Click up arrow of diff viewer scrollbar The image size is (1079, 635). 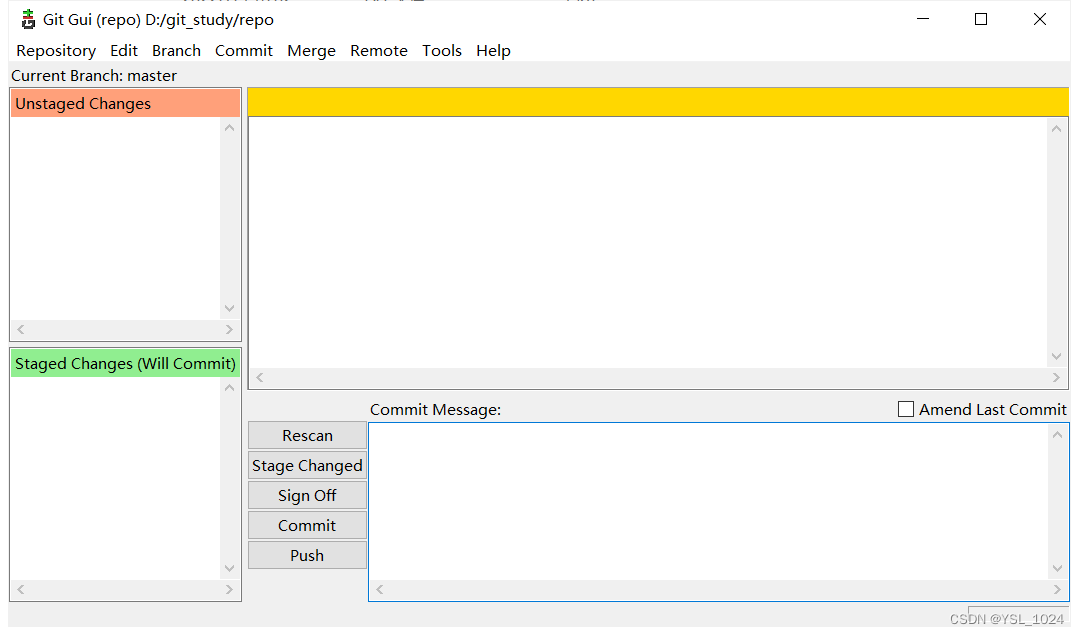1056,129
